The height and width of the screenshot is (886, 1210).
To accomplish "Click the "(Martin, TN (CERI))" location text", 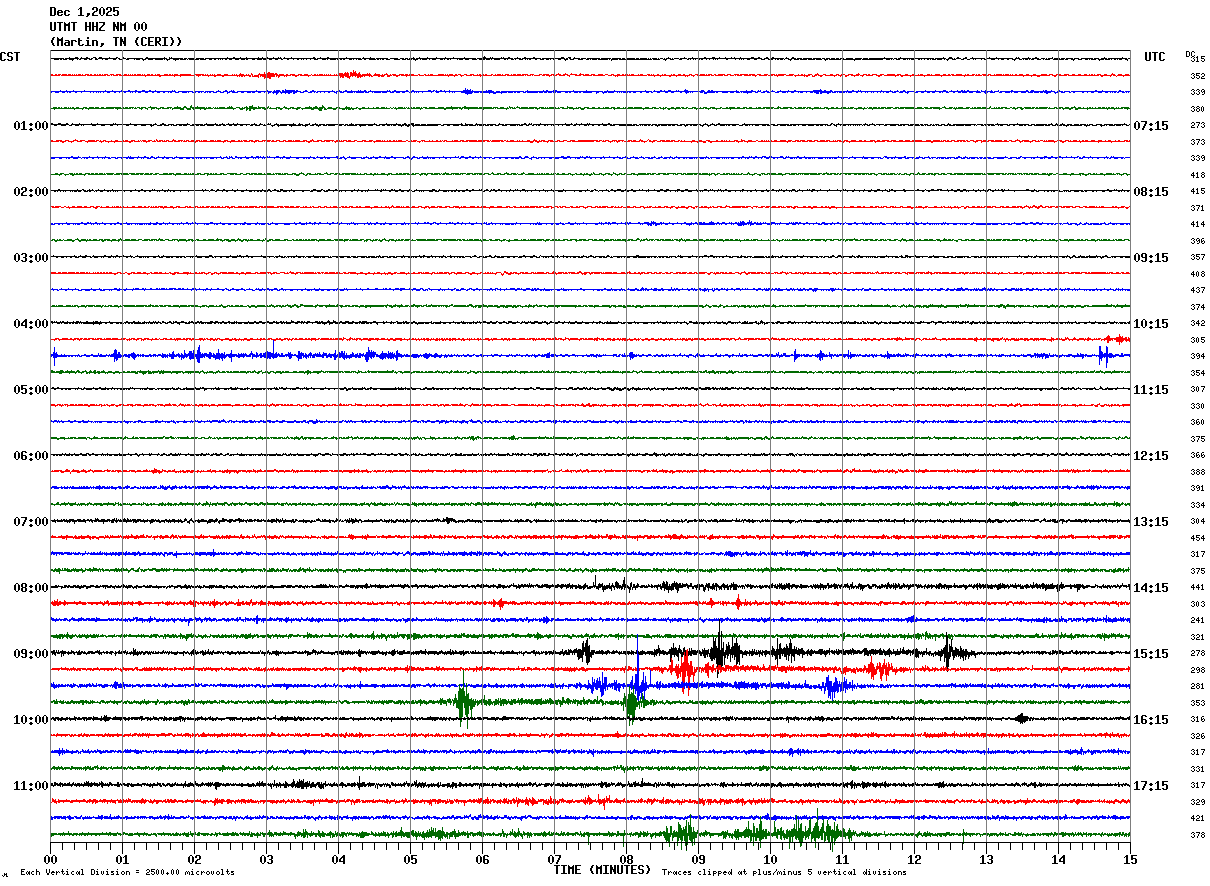I will click(116, 42).
